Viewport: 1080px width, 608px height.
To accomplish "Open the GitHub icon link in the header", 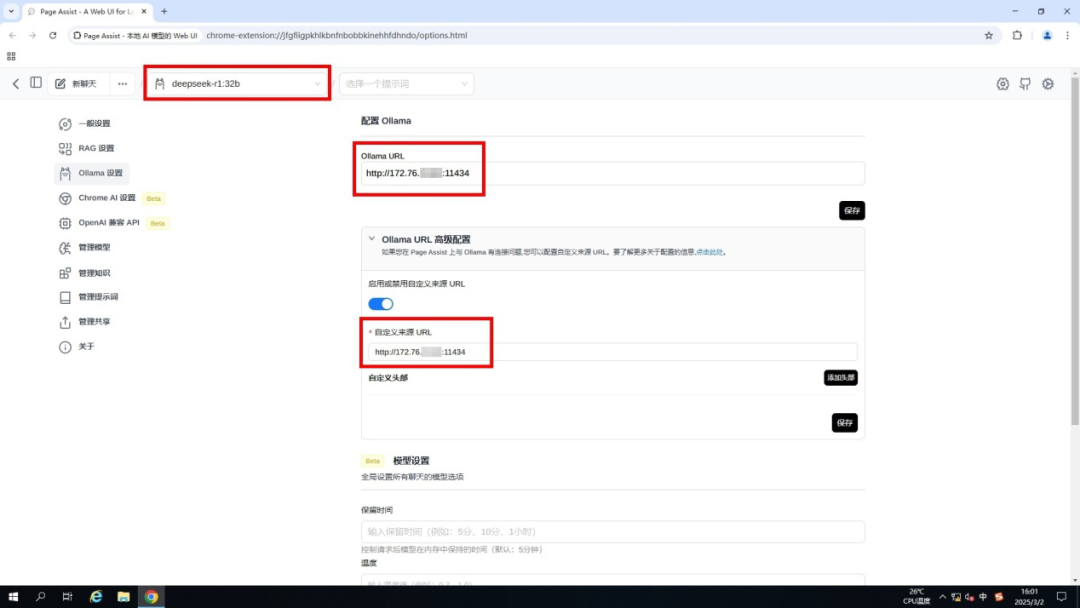I will pyautogui.click(x=1025, y=84).
